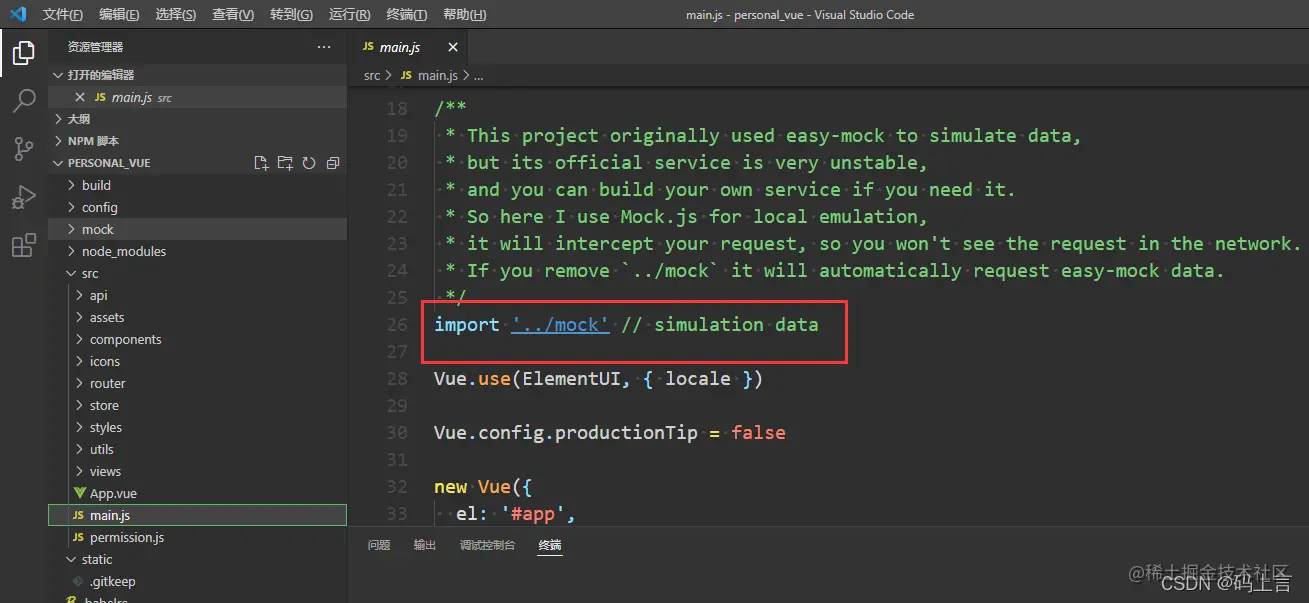Open the Extensions view
Viewport: 1309px width, 603px height.
pos(24,245)
